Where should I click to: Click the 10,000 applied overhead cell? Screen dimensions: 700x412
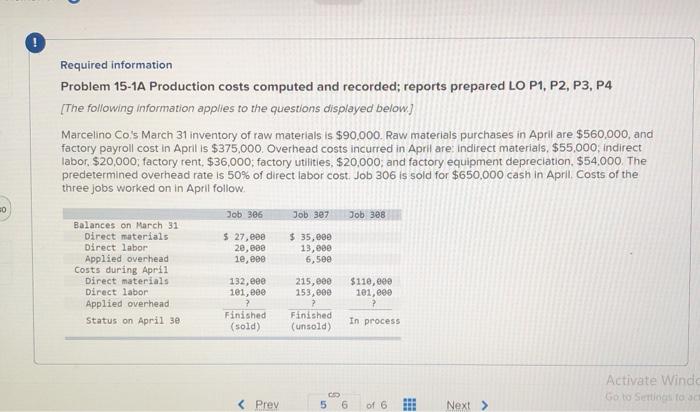[250, 259]
